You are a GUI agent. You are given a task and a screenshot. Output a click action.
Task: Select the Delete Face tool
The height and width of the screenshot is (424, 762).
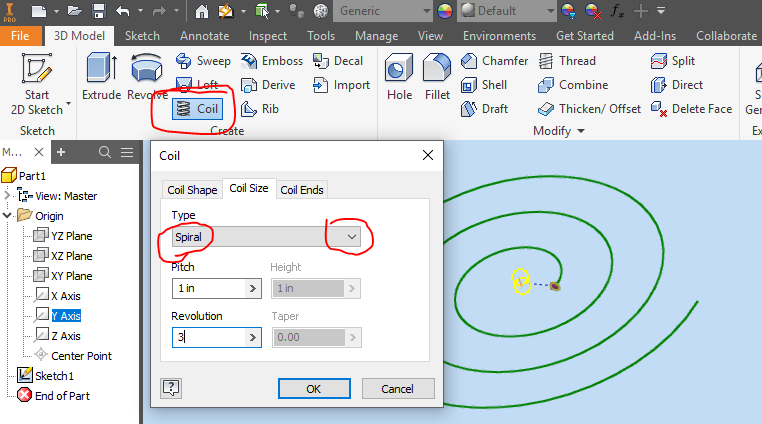coord(691,109)
